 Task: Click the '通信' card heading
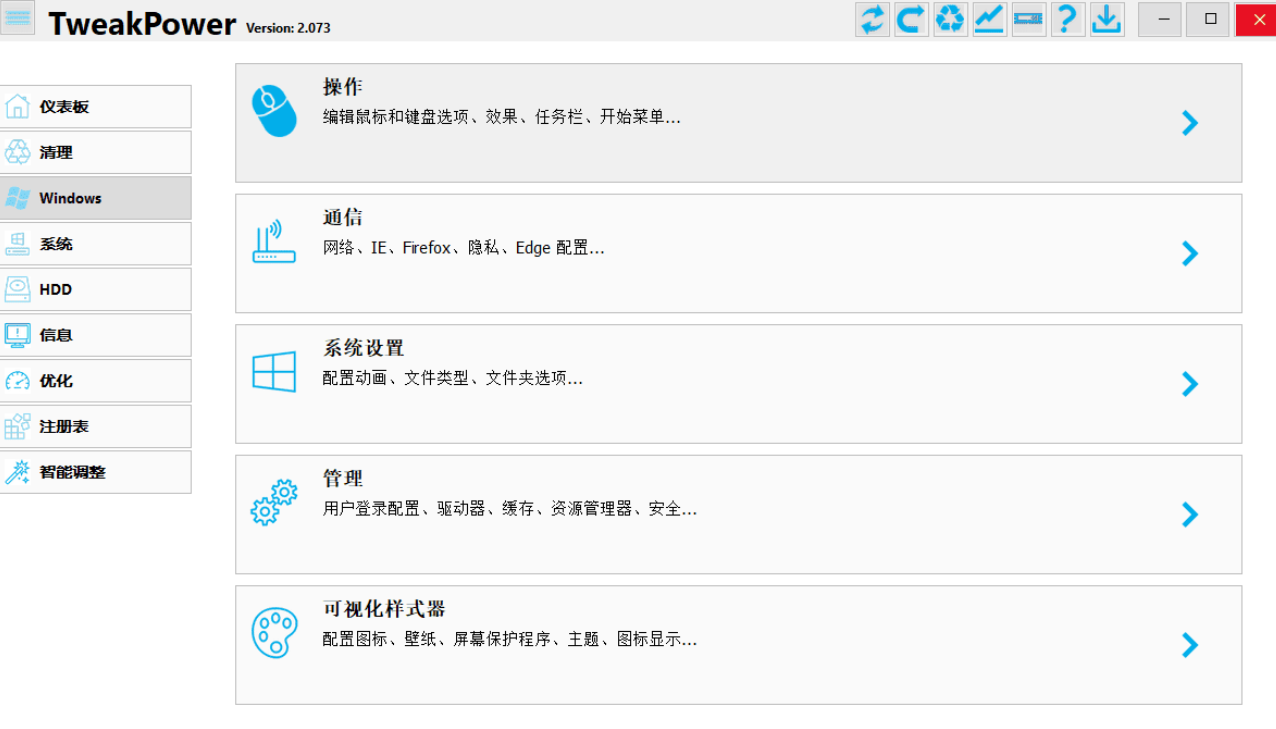coord(343,218)
